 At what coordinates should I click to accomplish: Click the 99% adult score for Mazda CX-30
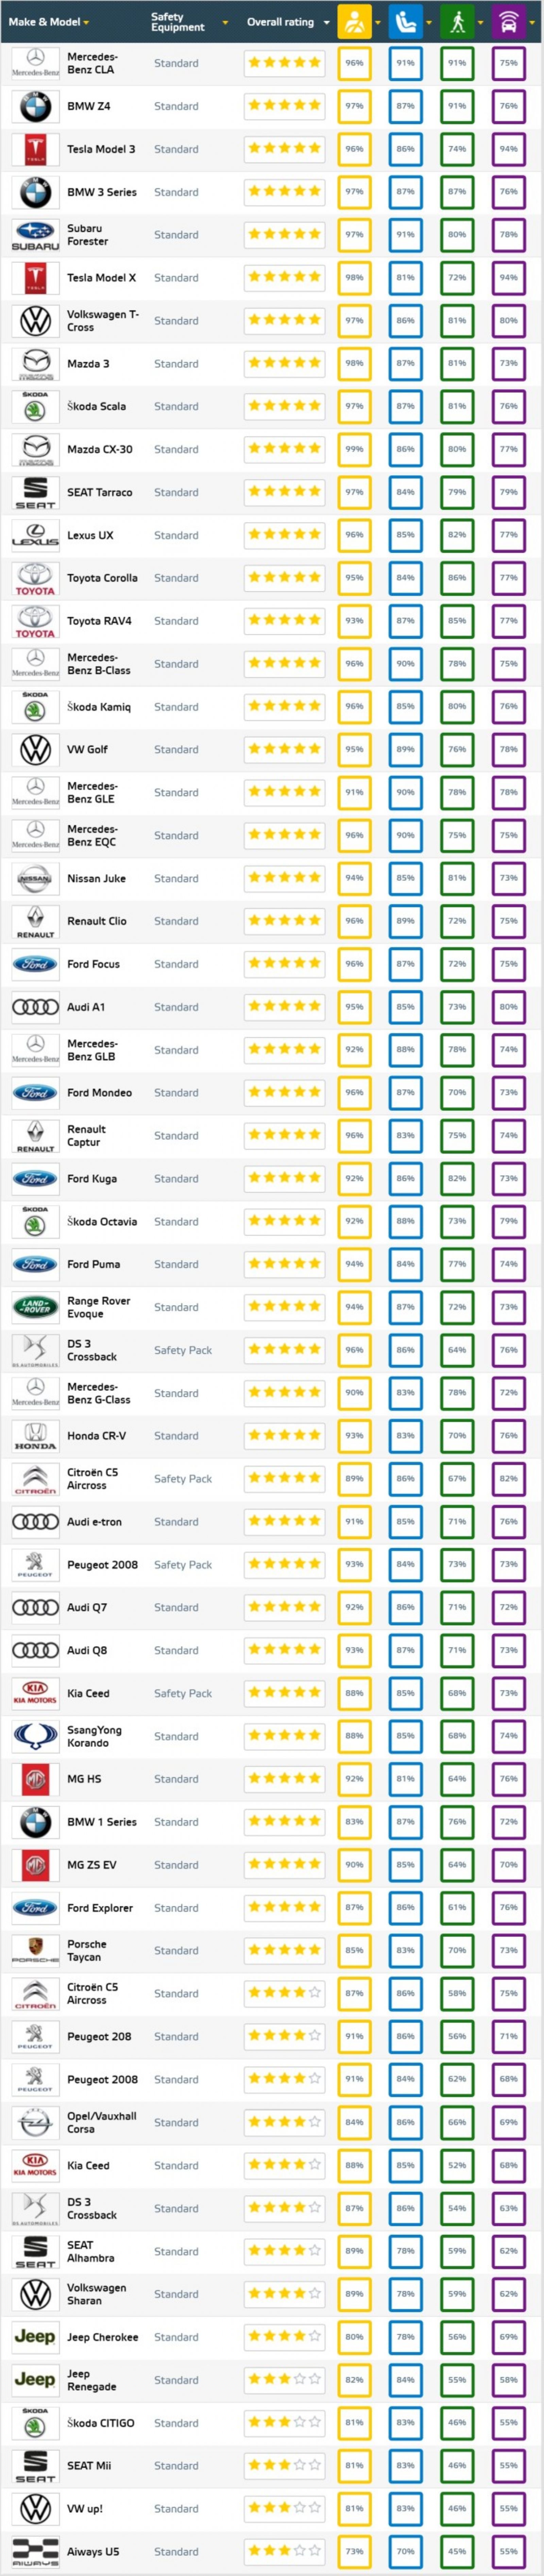tap(354, 449)
